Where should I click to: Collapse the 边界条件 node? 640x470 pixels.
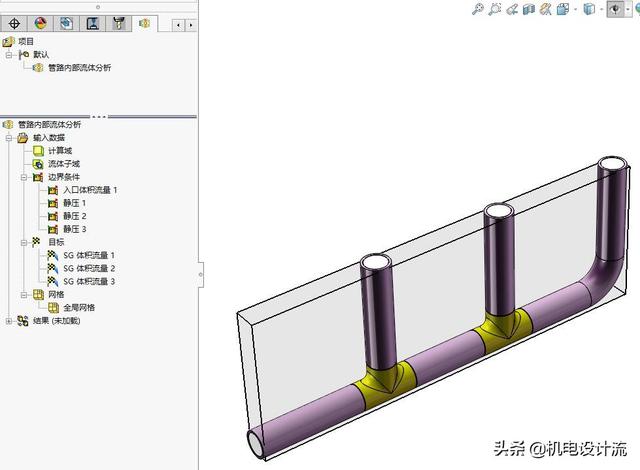click(24, 177)
